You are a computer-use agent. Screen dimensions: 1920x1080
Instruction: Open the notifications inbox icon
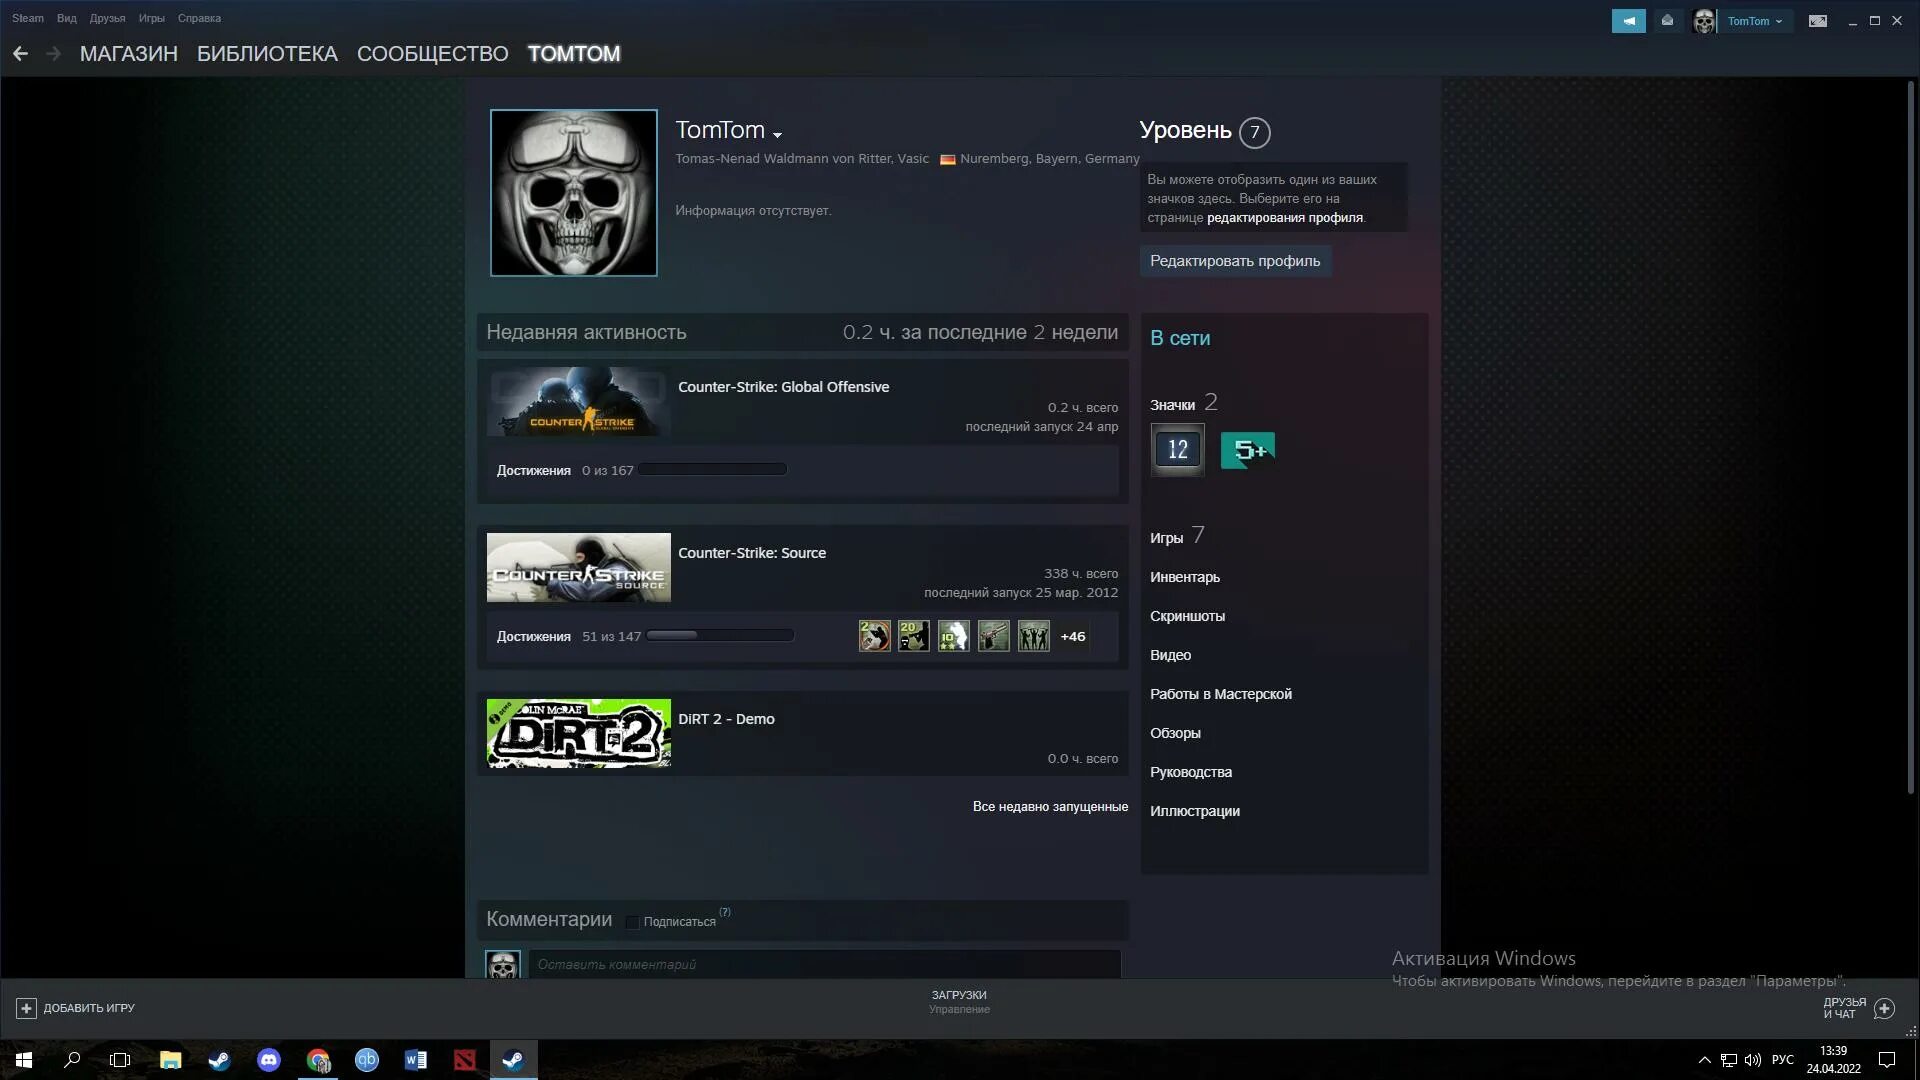coord(1667,21)
